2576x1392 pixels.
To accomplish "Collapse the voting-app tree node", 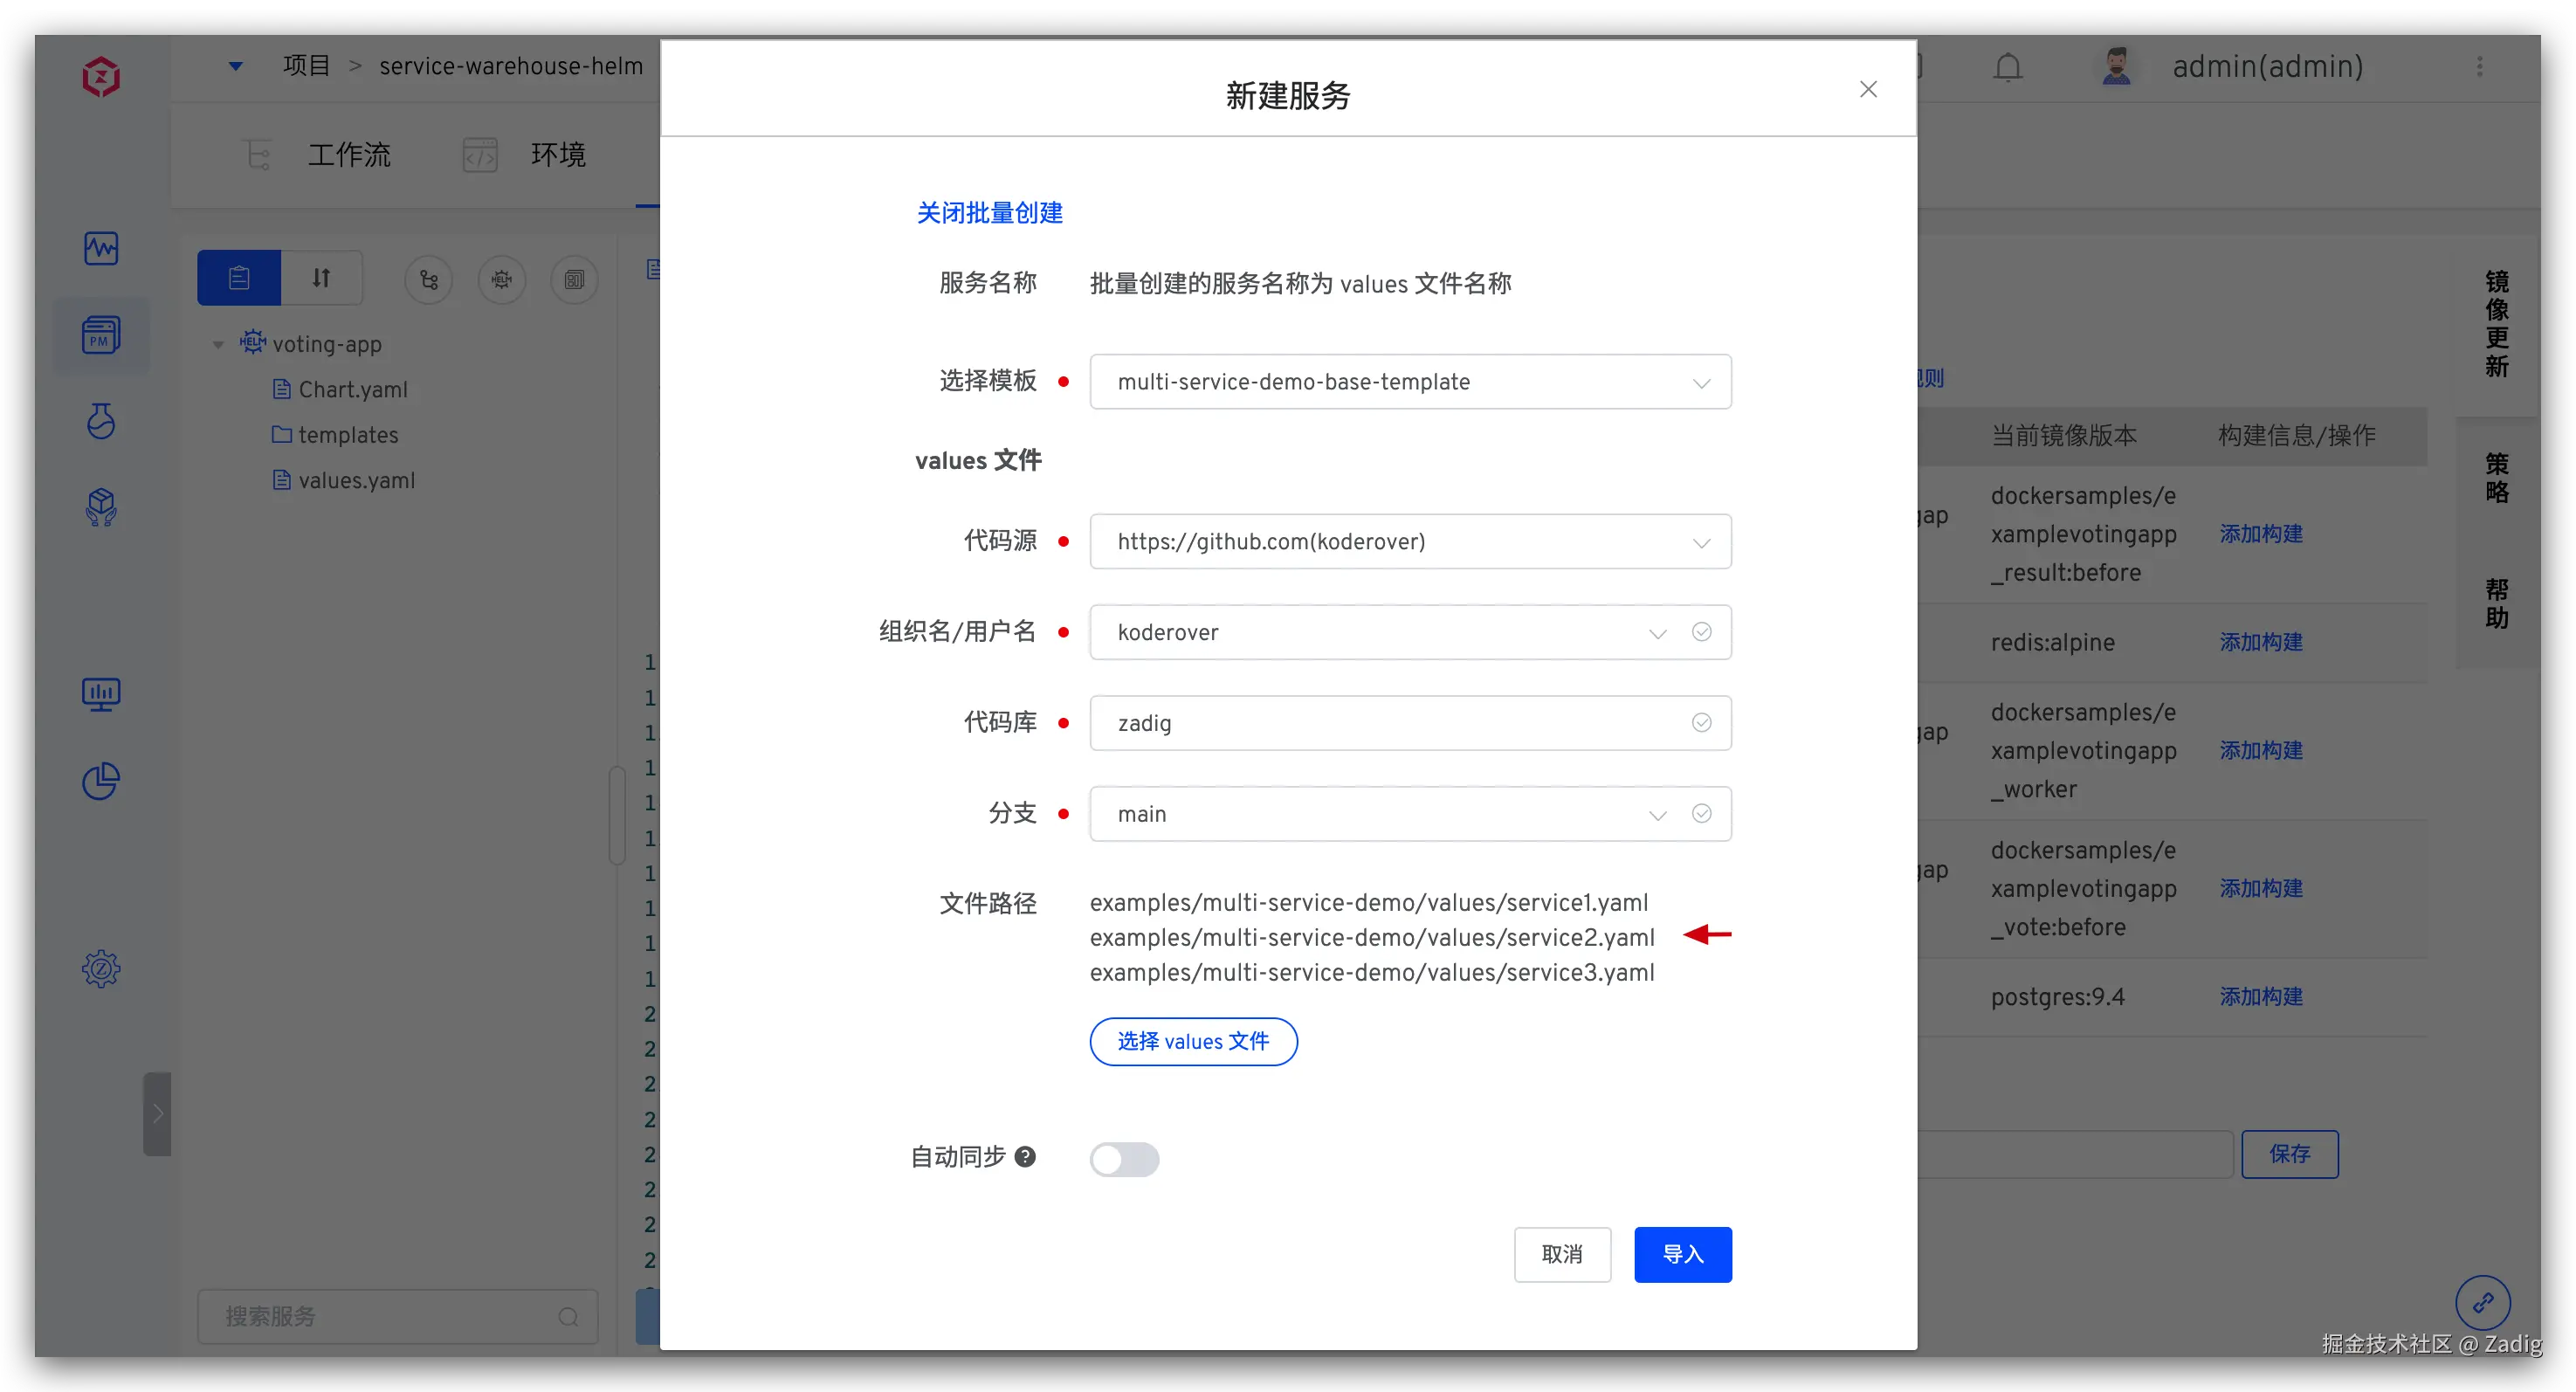I will 218,345.
